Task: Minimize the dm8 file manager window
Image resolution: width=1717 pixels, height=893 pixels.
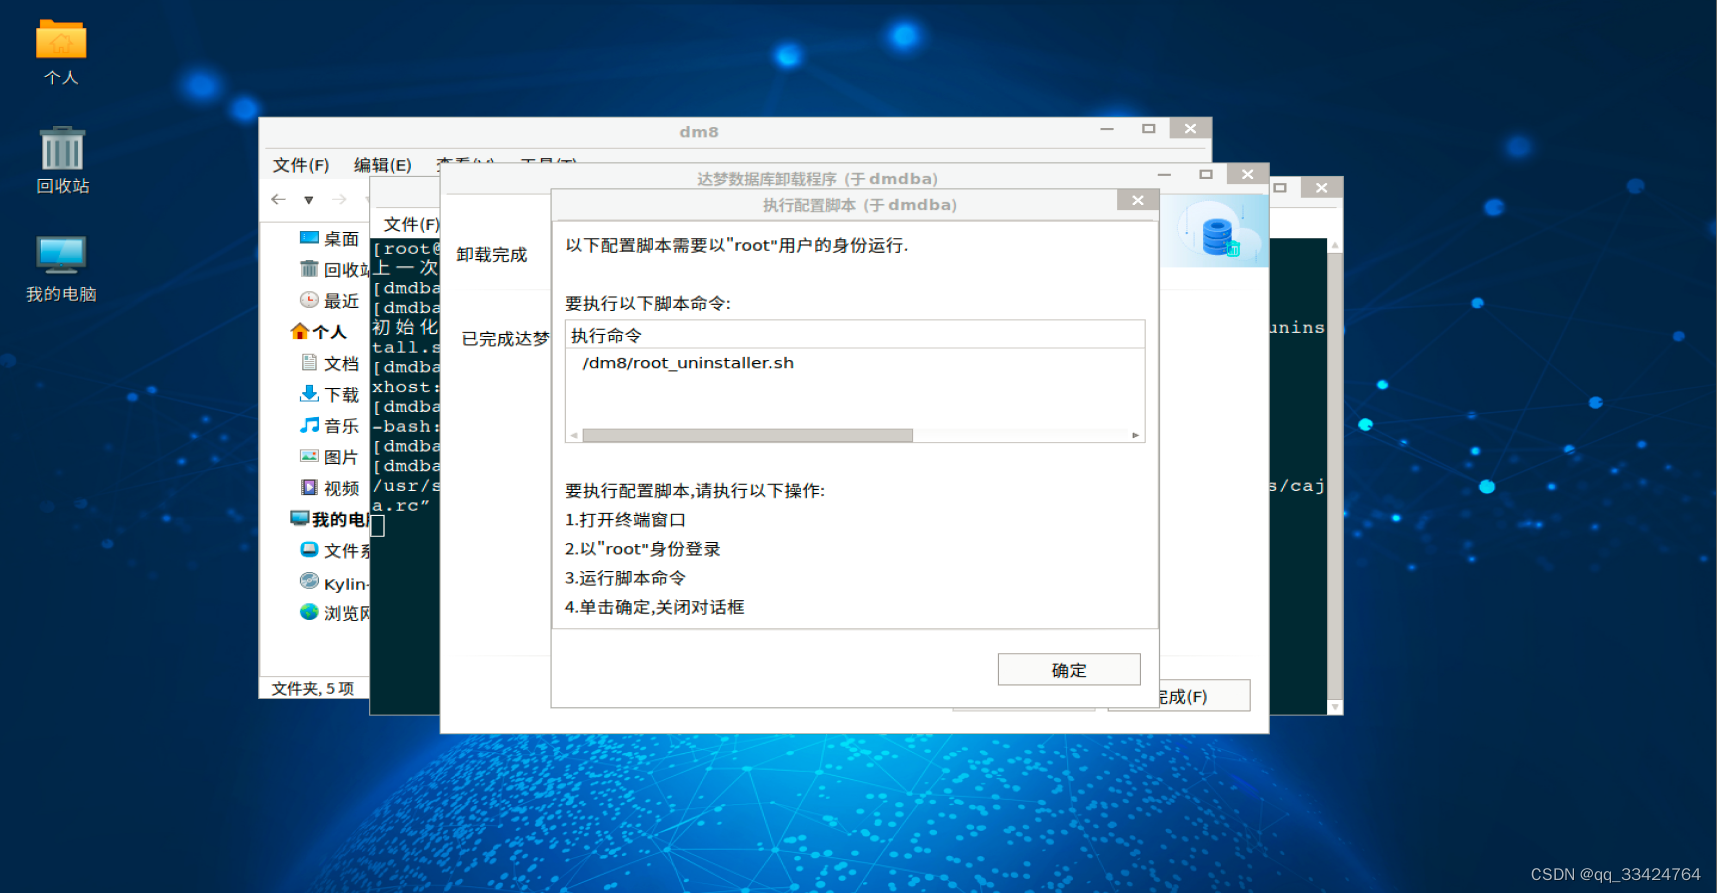Action: (1107, 128)
